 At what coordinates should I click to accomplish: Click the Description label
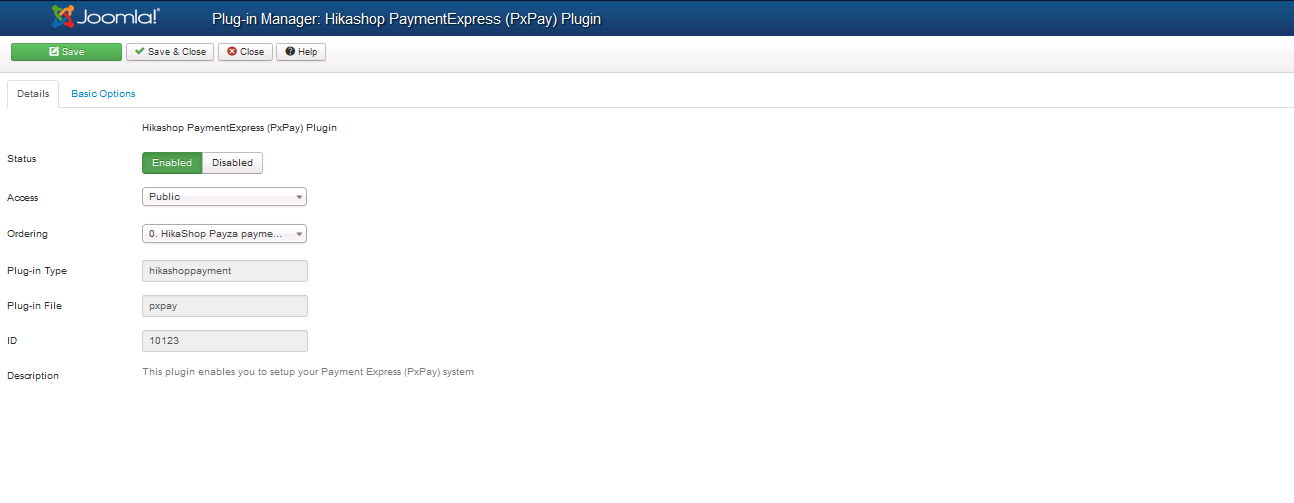(33, 376)
